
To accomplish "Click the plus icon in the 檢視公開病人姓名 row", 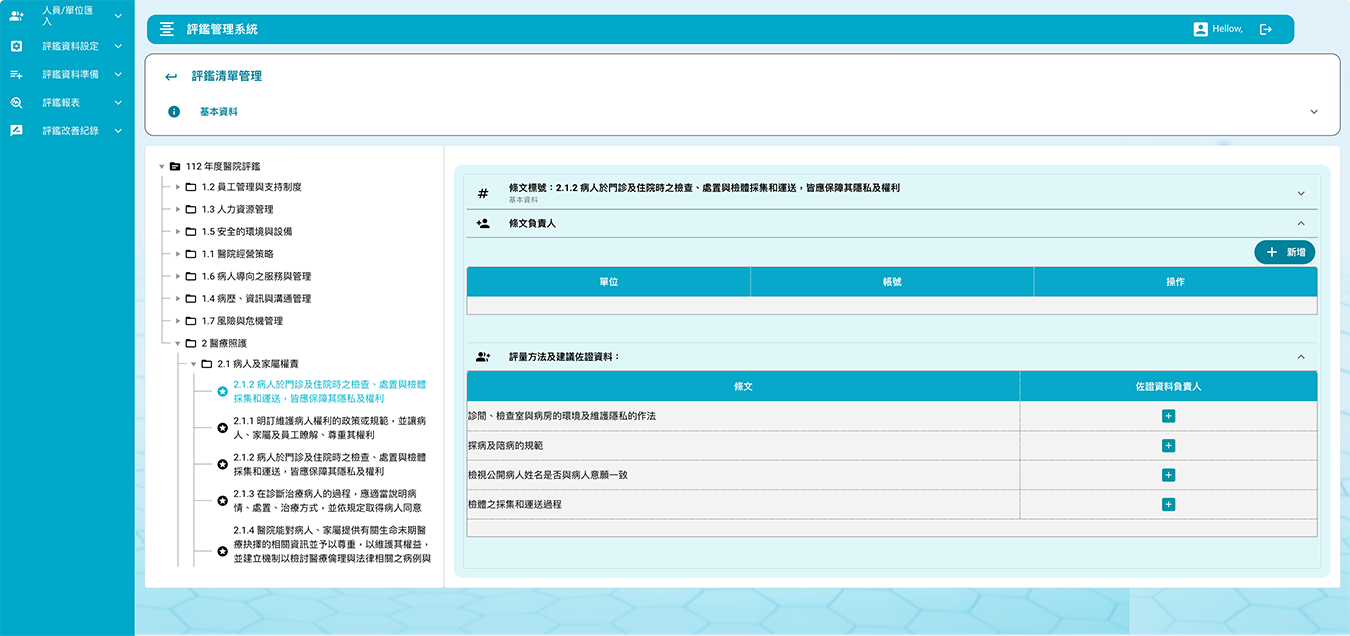I will [1168, 475].
